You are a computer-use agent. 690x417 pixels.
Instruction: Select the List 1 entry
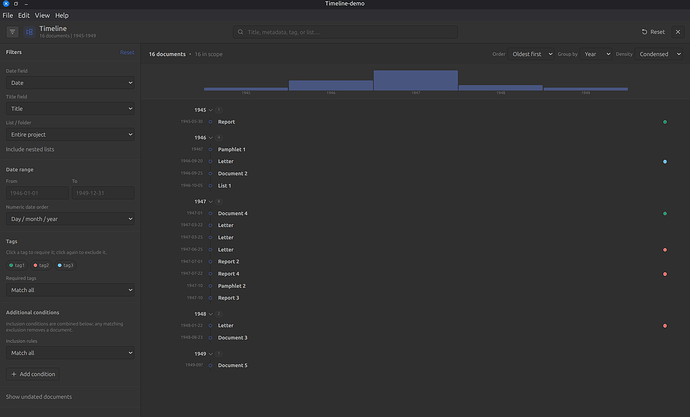point(224,186)
